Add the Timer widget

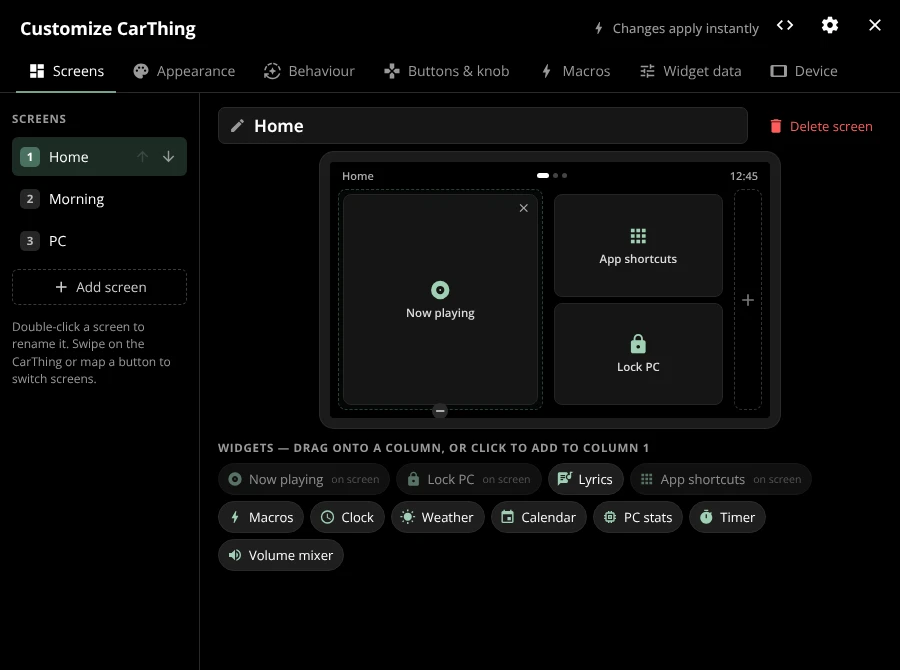727,517
